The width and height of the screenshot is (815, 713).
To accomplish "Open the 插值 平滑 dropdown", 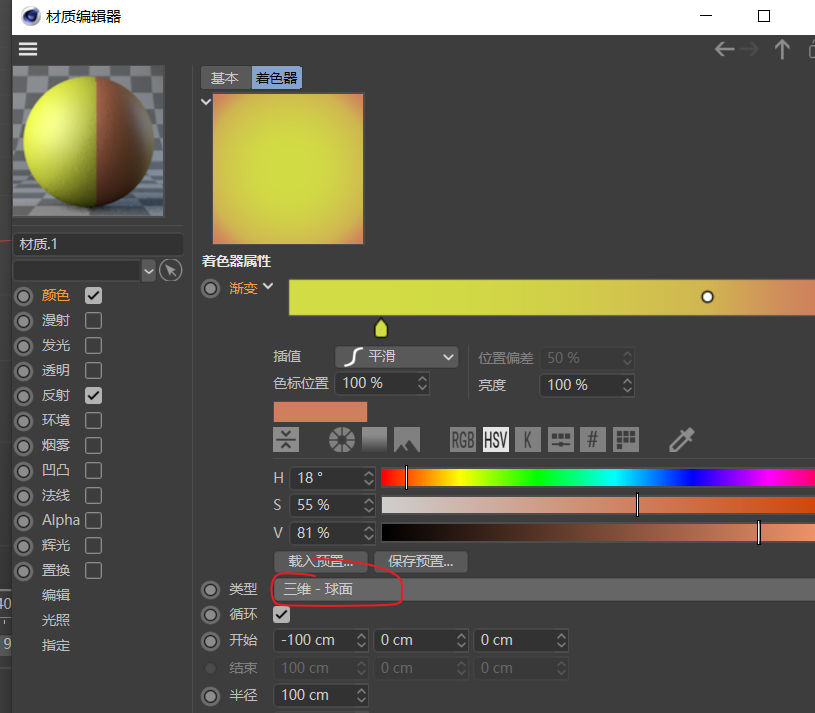I will tap(396, 357).
